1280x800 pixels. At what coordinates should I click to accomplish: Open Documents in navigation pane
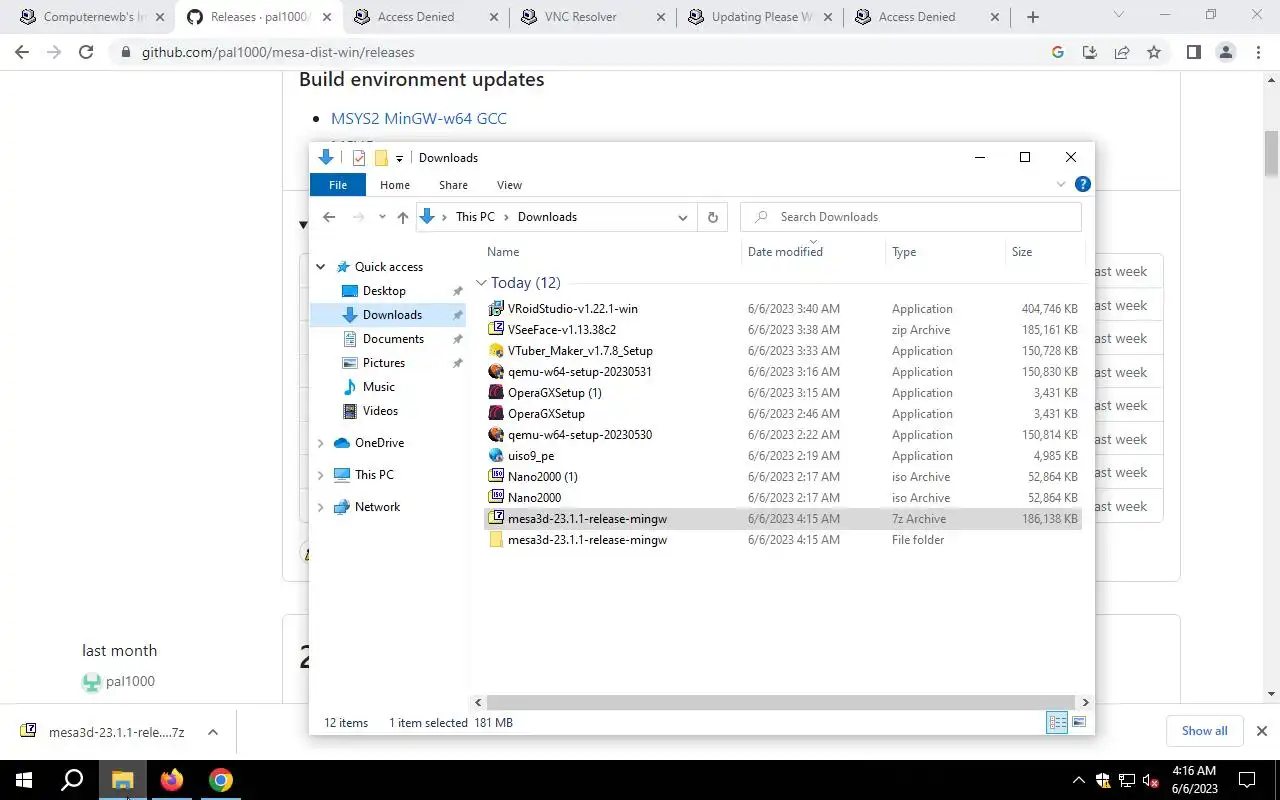click(393, 339)
